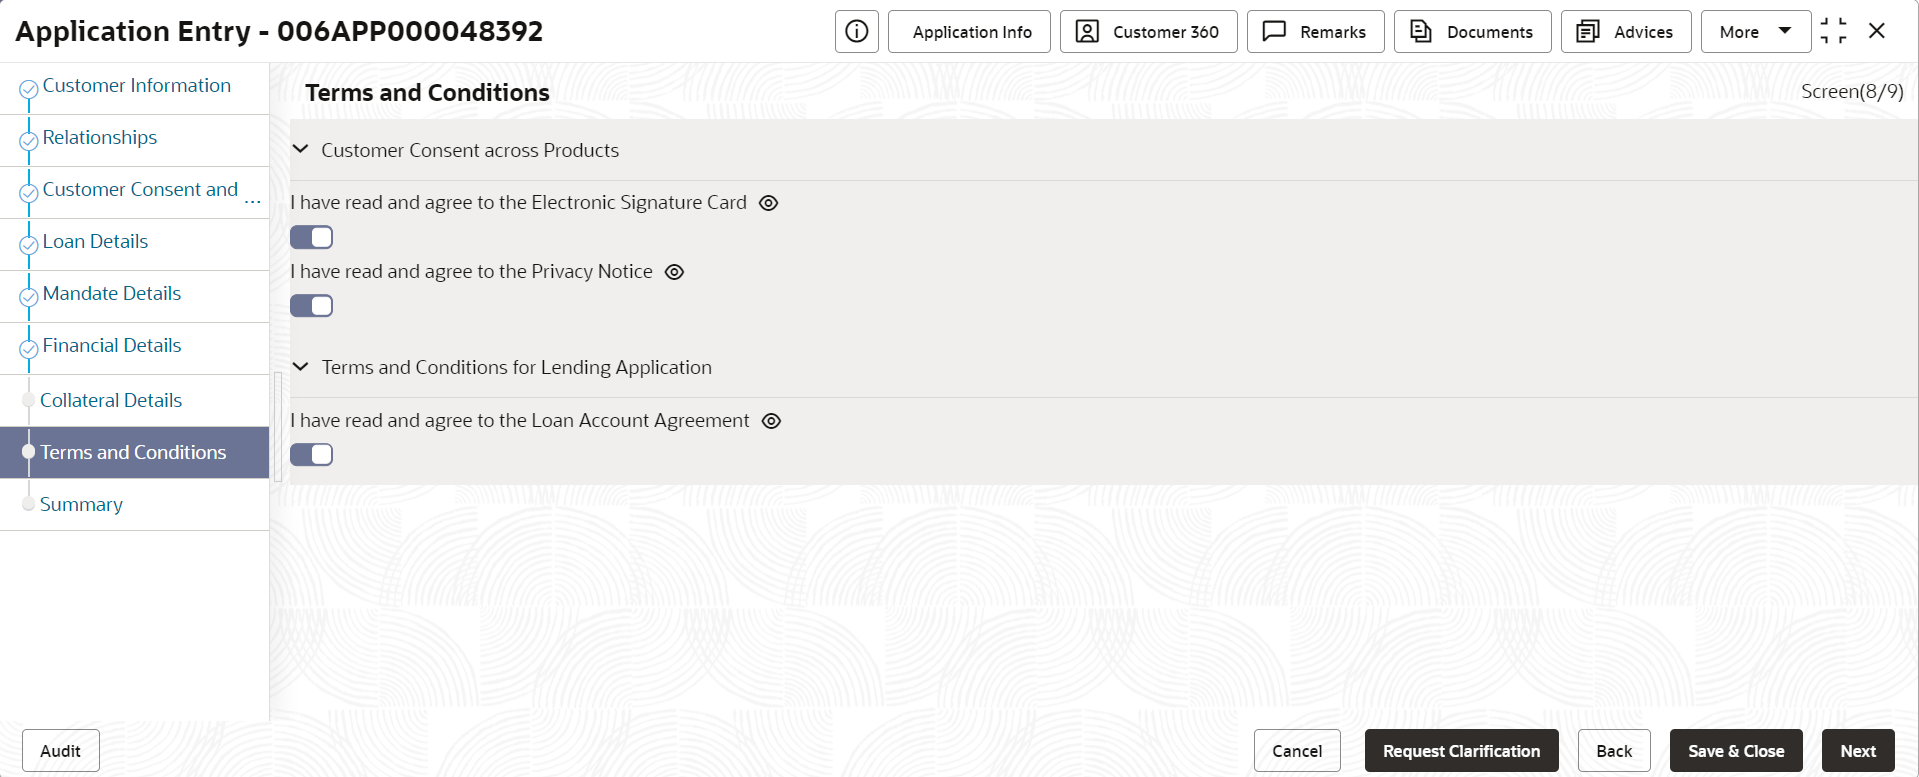
Task: Collapse the window with the minimize-screen icon
Action: click(1833, 31)
